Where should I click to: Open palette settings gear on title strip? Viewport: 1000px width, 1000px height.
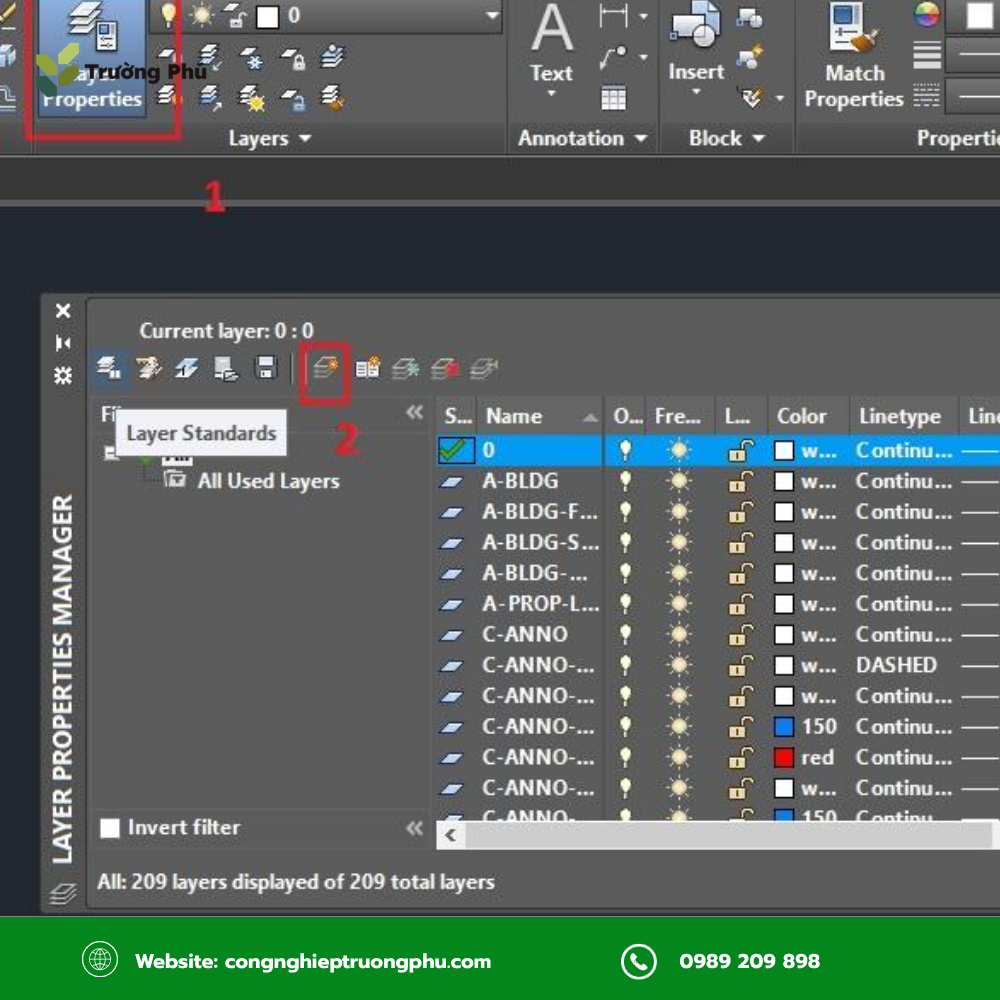62,375
